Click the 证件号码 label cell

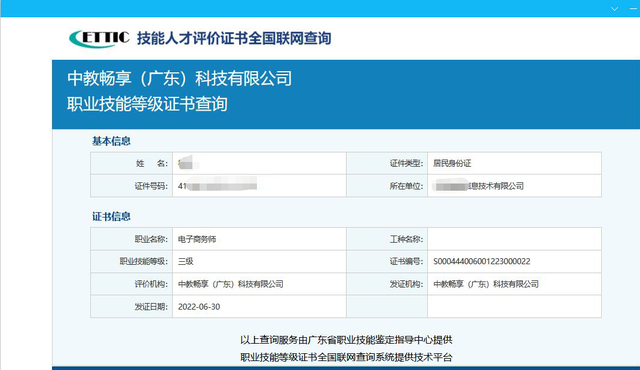tap(131, 186)
